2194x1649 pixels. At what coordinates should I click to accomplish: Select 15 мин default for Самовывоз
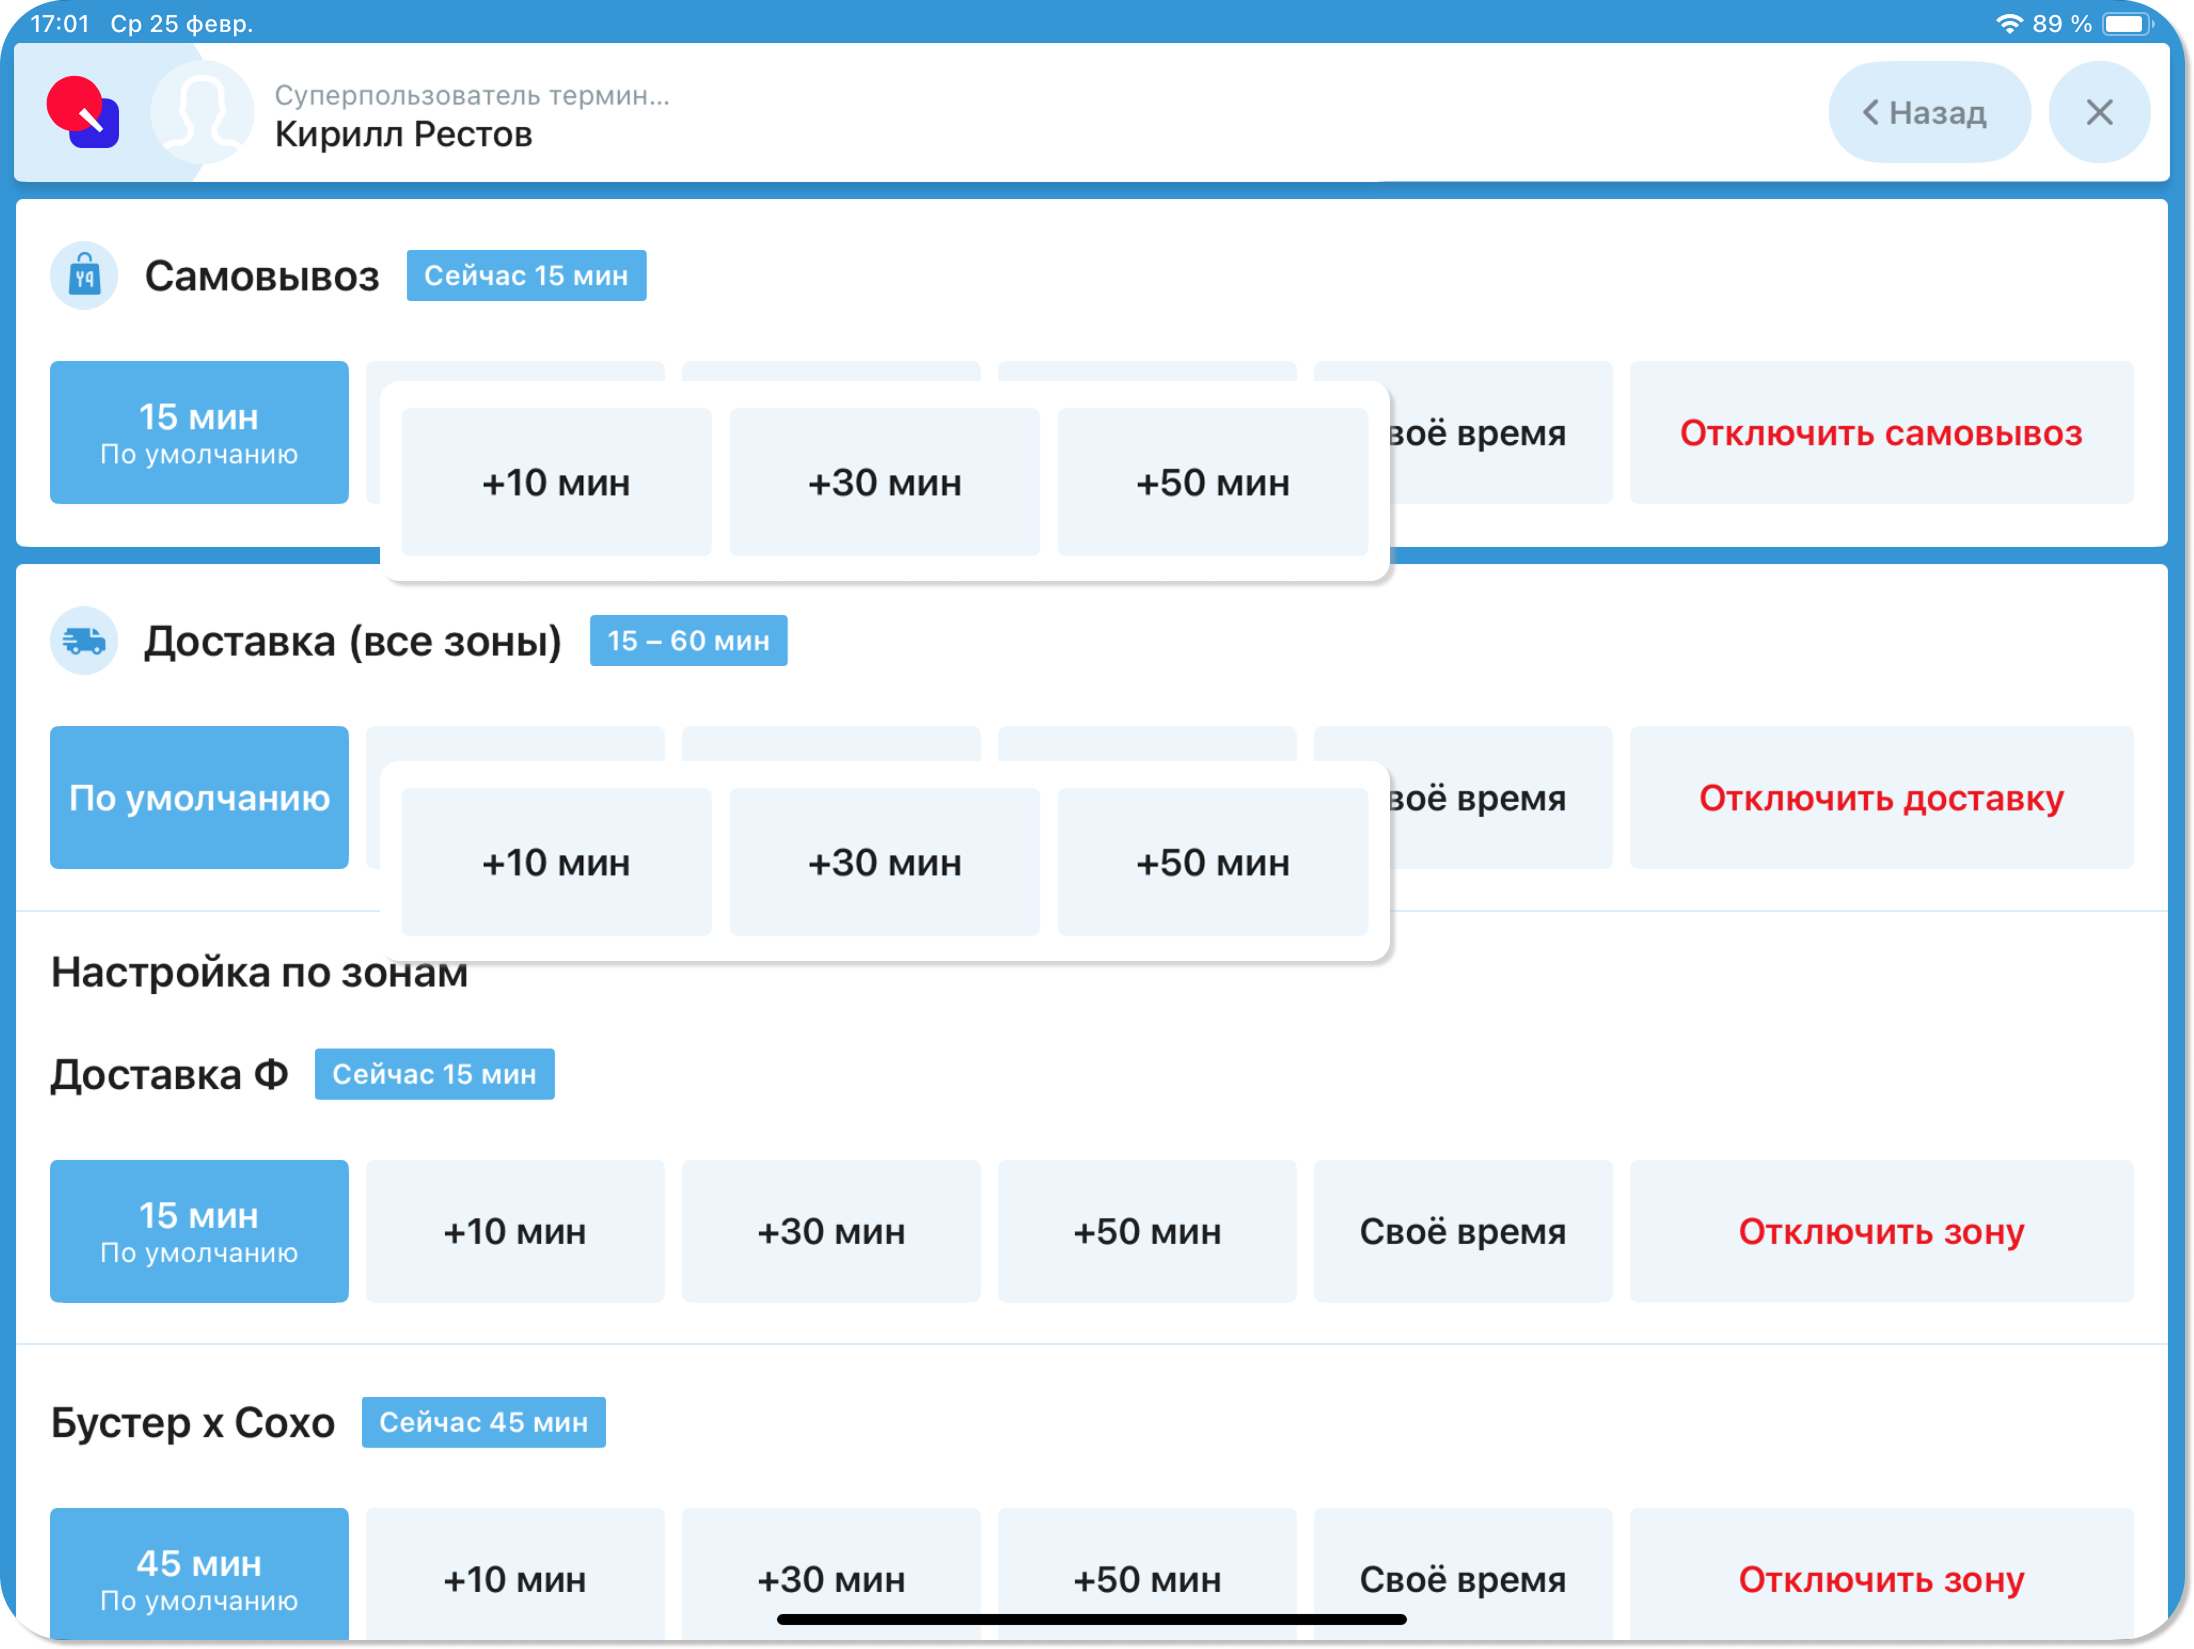[199, 432]
